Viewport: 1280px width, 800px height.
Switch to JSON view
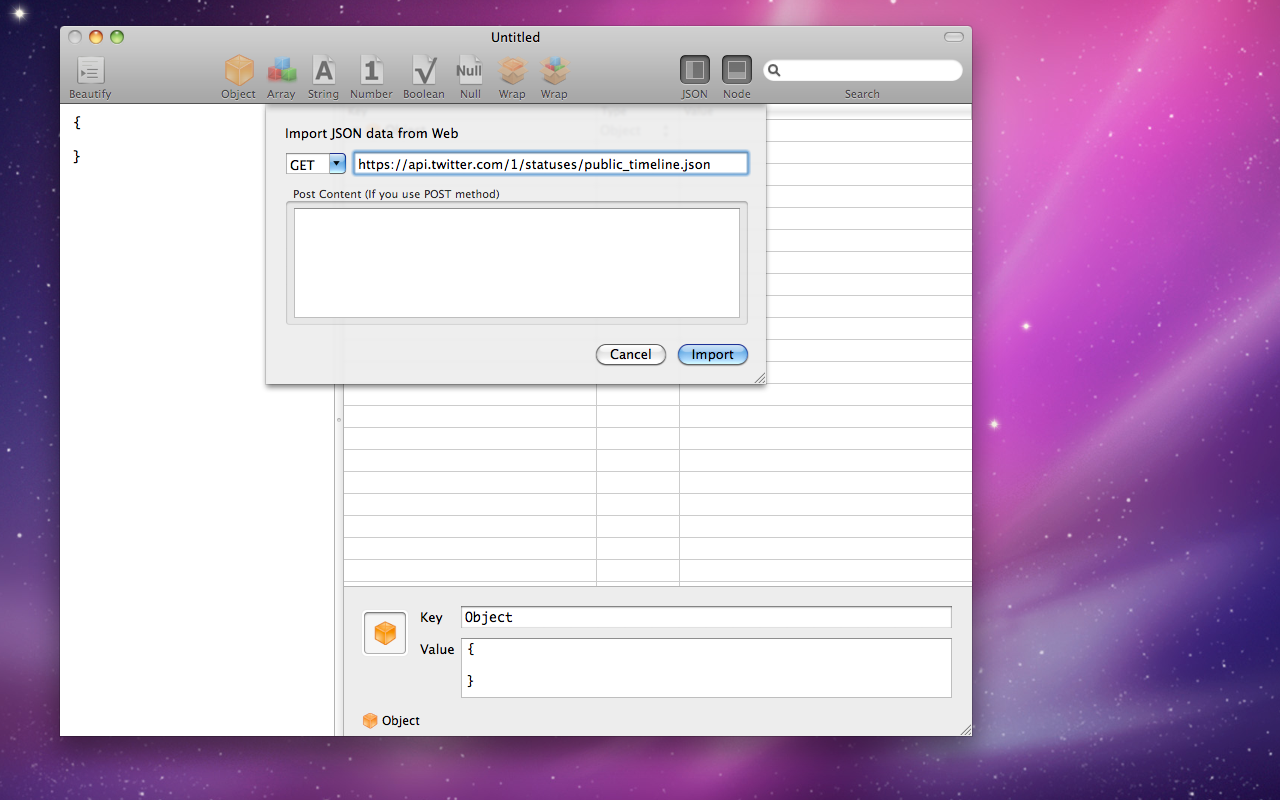[x=694, y=70]
